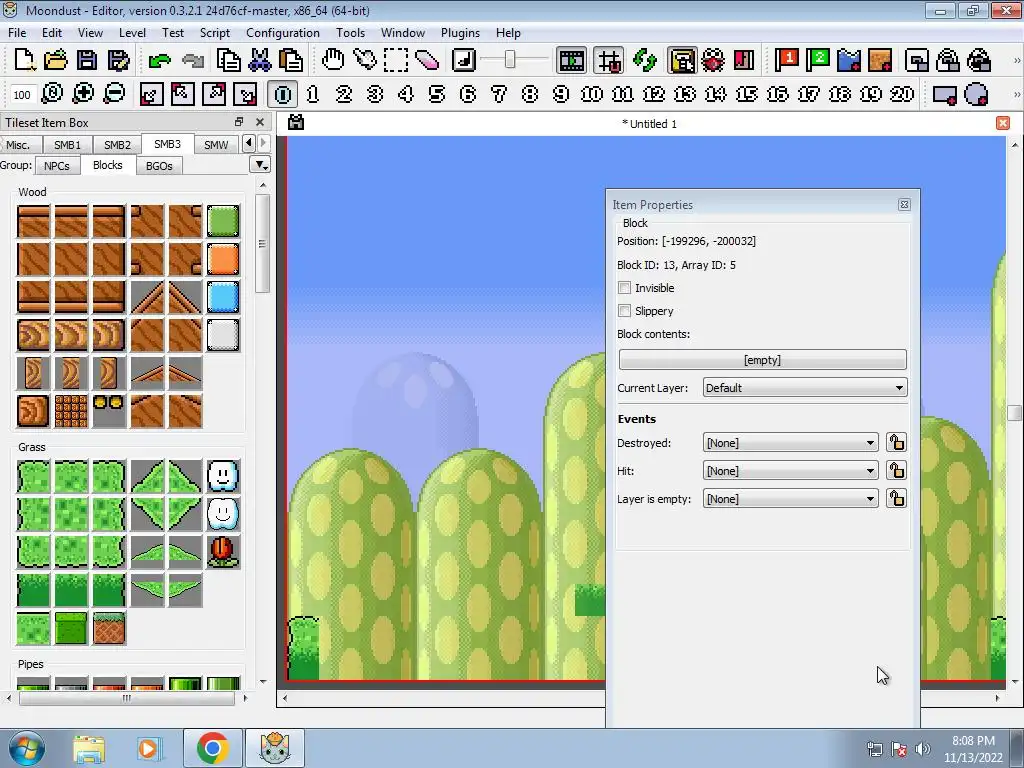This screenshot has width=1024, height=768.
Task: Expand the section toolbar overflow chevron
Action: [x=1016, y=94]
